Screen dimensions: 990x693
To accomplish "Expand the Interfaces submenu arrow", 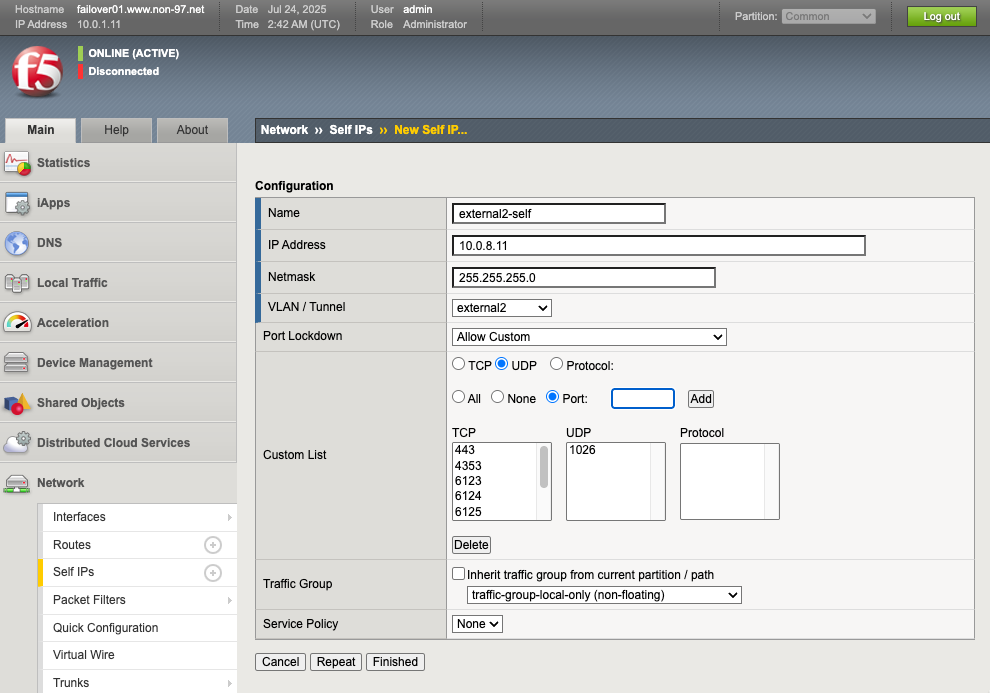I will 229,518.
